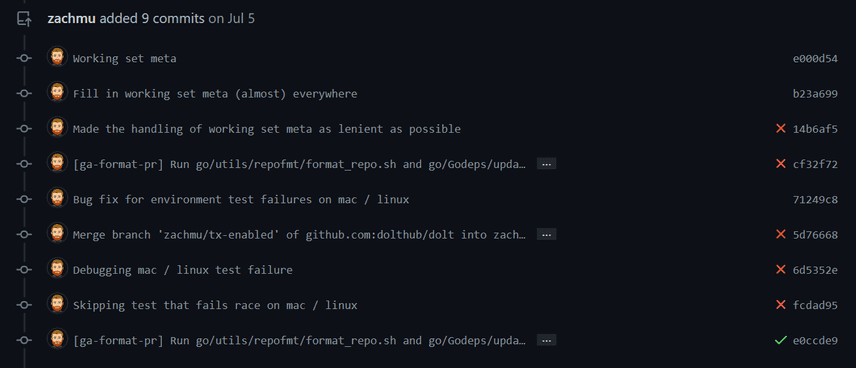Click the failed check icon next to 5d76668

(780, 234)
